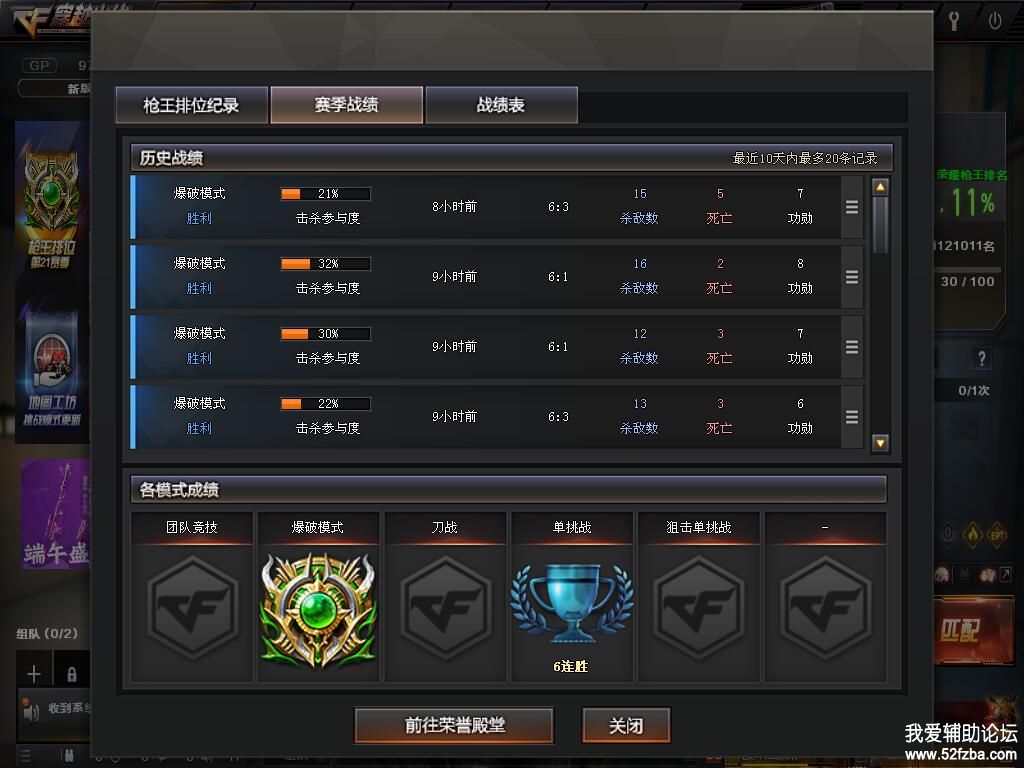
Task: Click the wrench settings icon at top right
Action: click(954, 20)
